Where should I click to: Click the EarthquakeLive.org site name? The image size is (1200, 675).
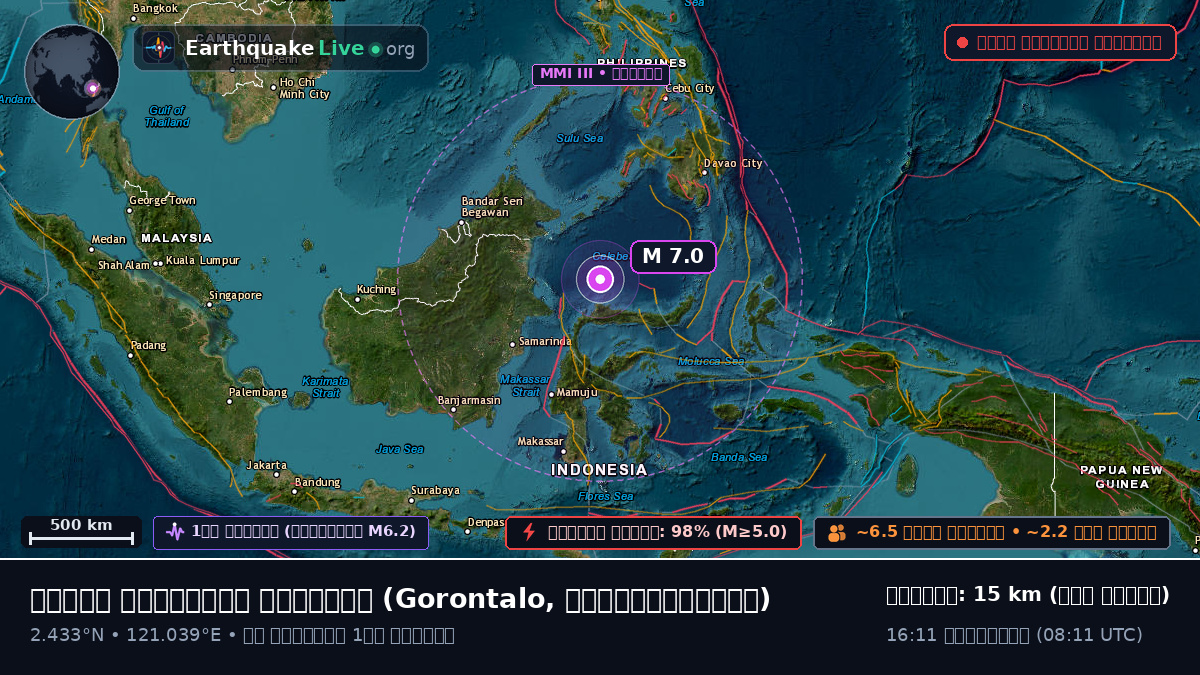300,49
